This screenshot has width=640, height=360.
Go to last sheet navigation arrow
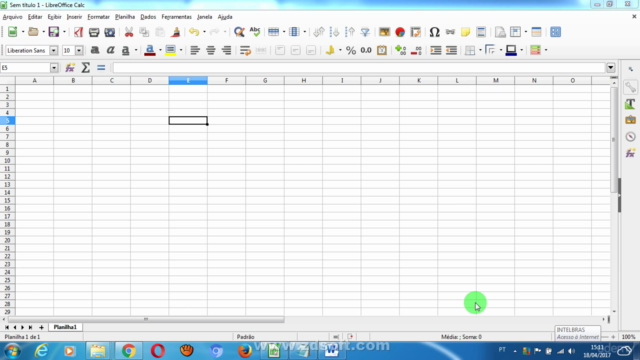(30, 327)
